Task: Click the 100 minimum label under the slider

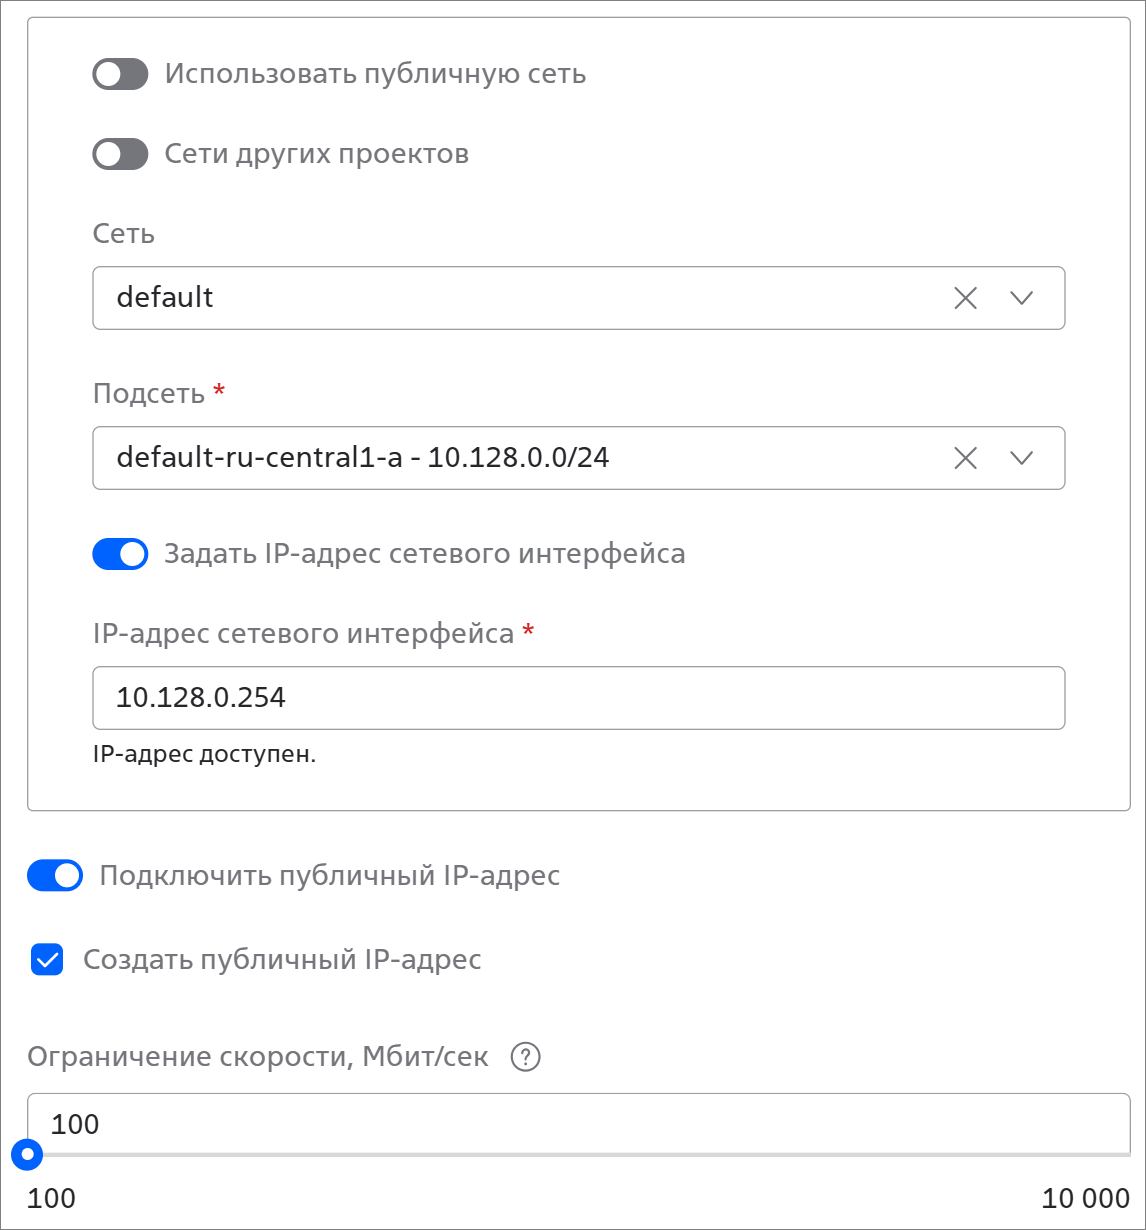Action: 51,1198
